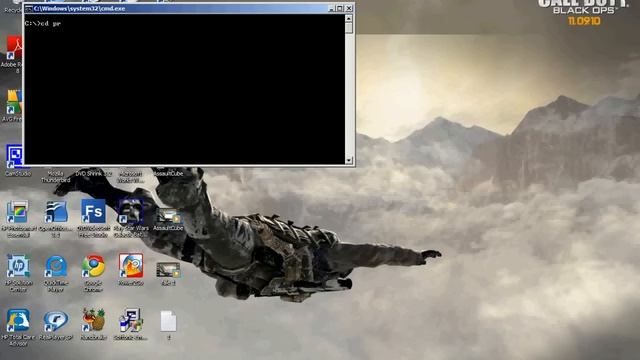This screenshot has height=360, width=640.
Task: Launch the RealPlayer SP shortcut
Action: click(x=56, y=321)
